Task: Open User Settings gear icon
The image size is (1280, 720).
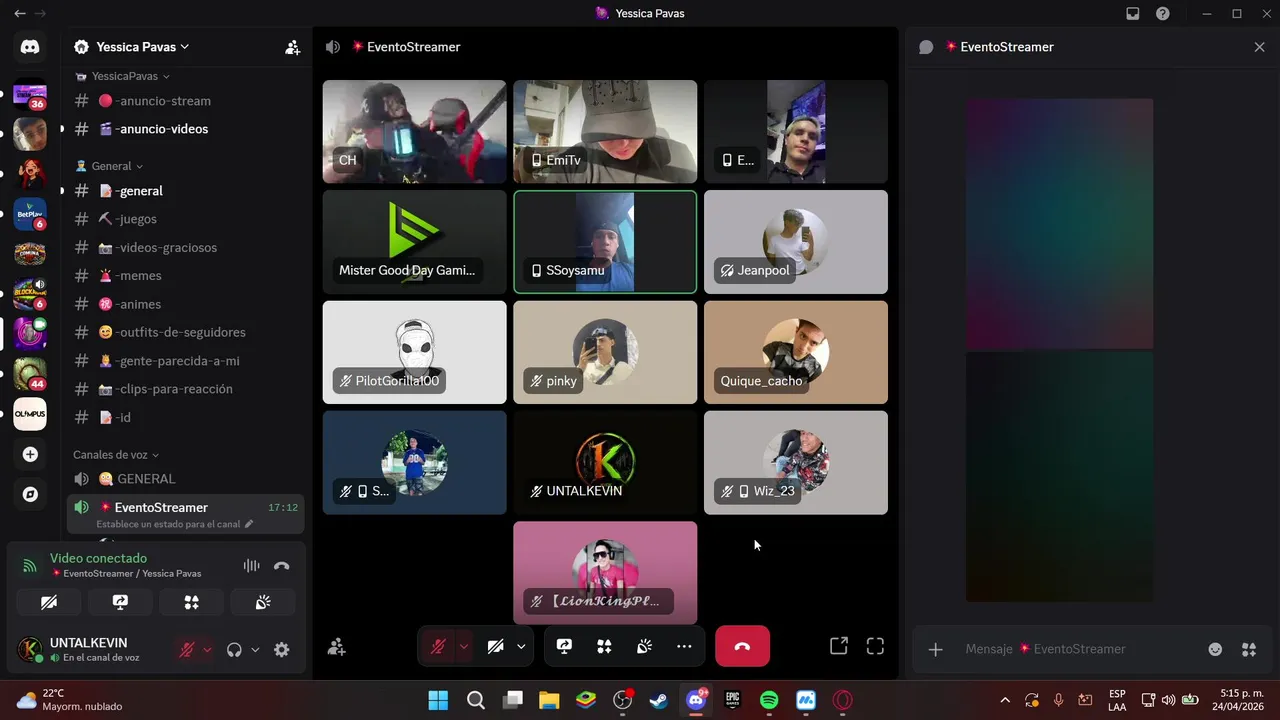Action: [282, 650]
